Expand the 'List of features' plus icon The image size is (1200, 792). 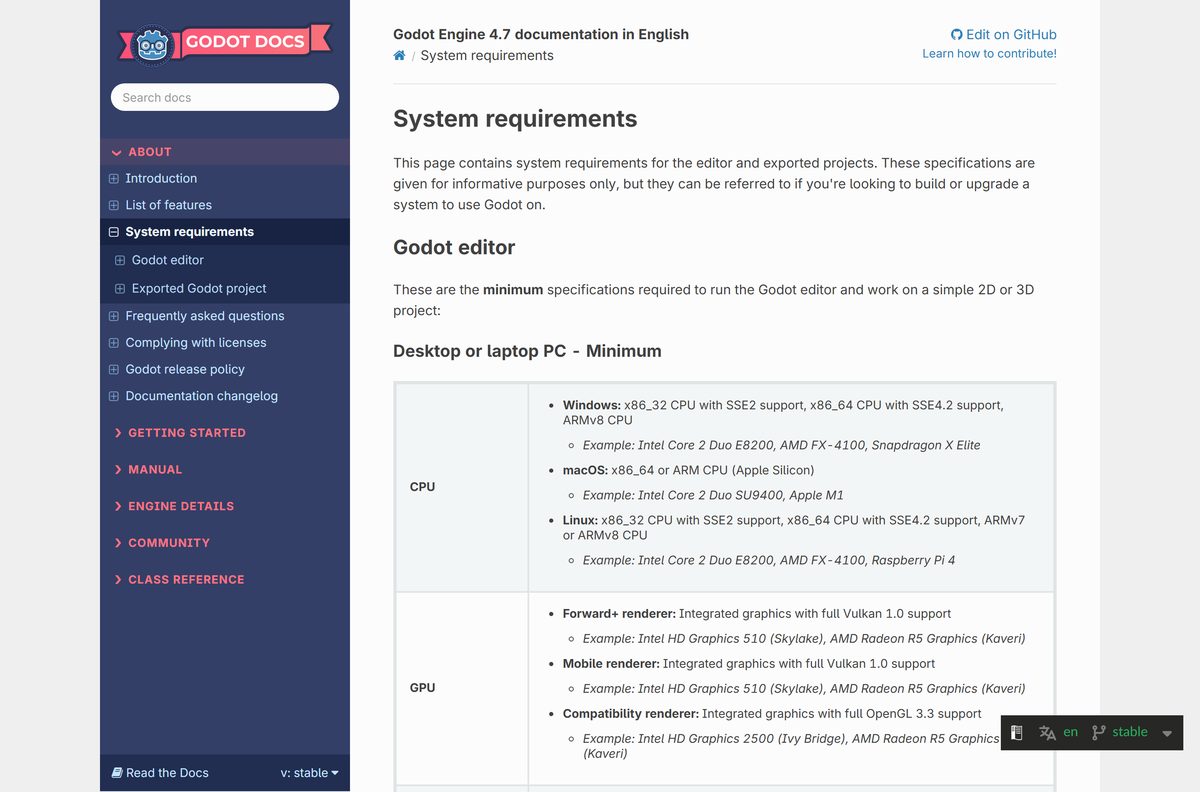(x=114, y=206)
